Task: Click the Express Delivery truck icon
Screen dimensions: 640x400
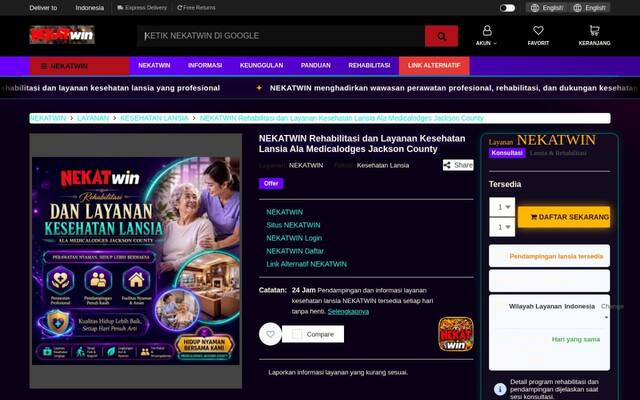Action: (x=120, y=8)
